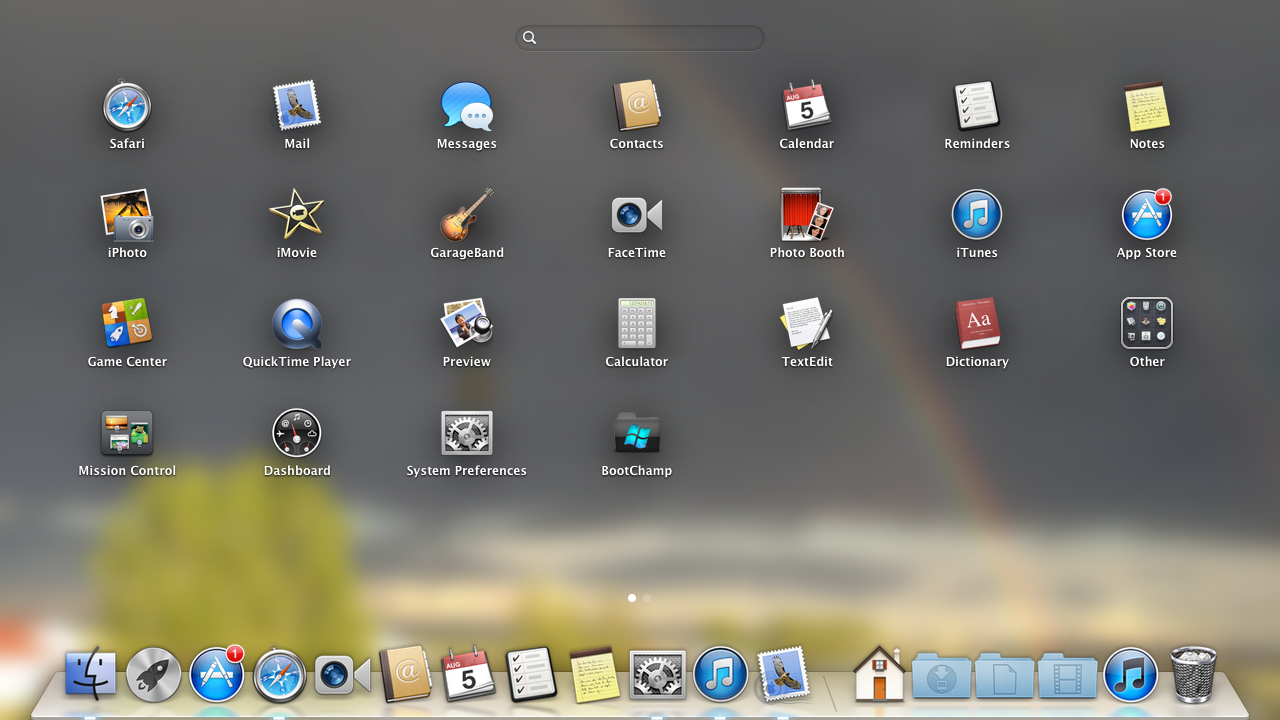Open iMovie star icon
The image size is (1280, 720).
pos(297,215)
